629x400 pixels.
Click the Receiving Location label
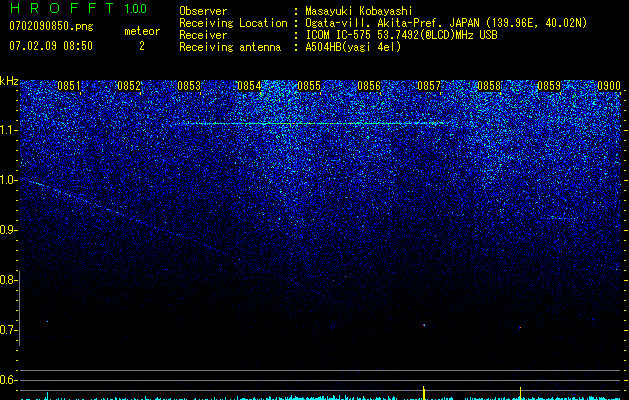pyautogui.click(x=233, y=23)
